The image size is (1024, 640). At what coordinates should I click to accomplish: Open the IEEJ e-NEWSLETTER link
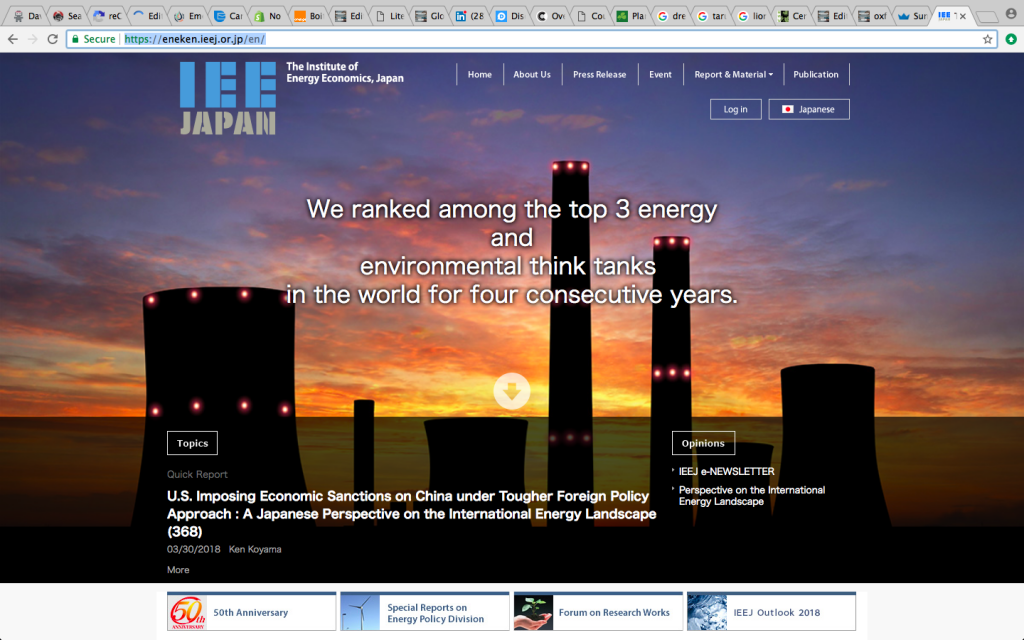pyautogui.click(x=726, y=472)
